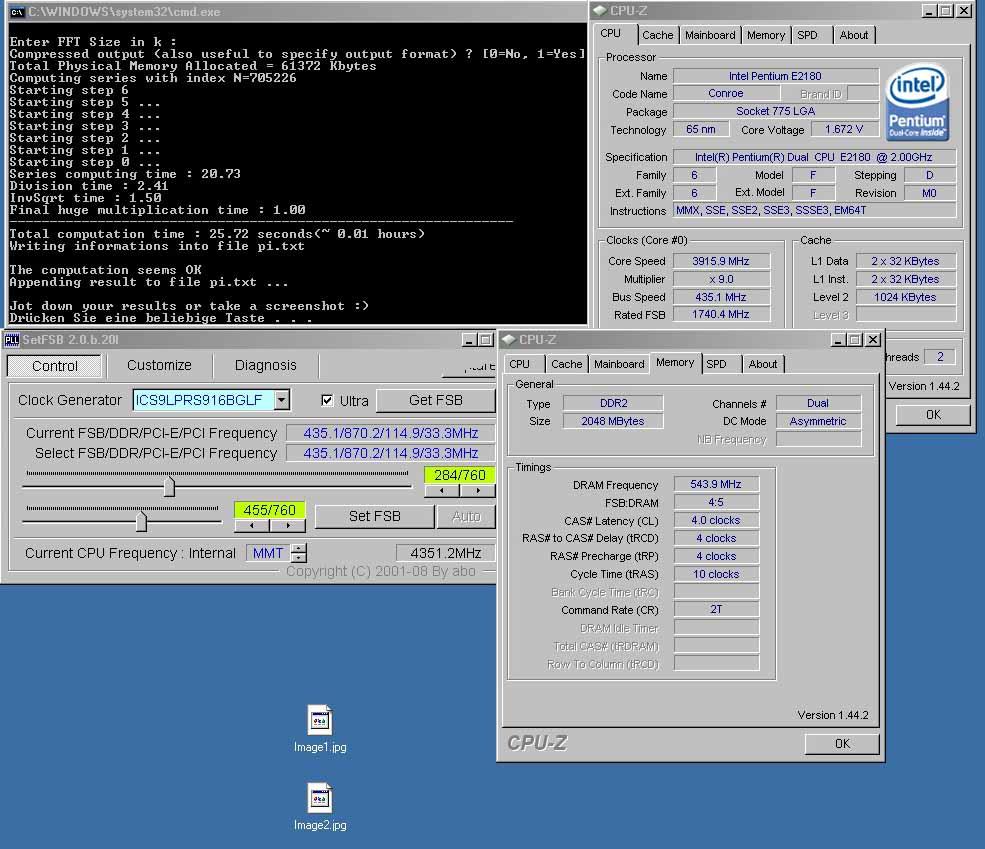Click OK in the CPU-Z memory window
Image resolution: width=985 pixels, height=849 pixels.
(842, 744)
